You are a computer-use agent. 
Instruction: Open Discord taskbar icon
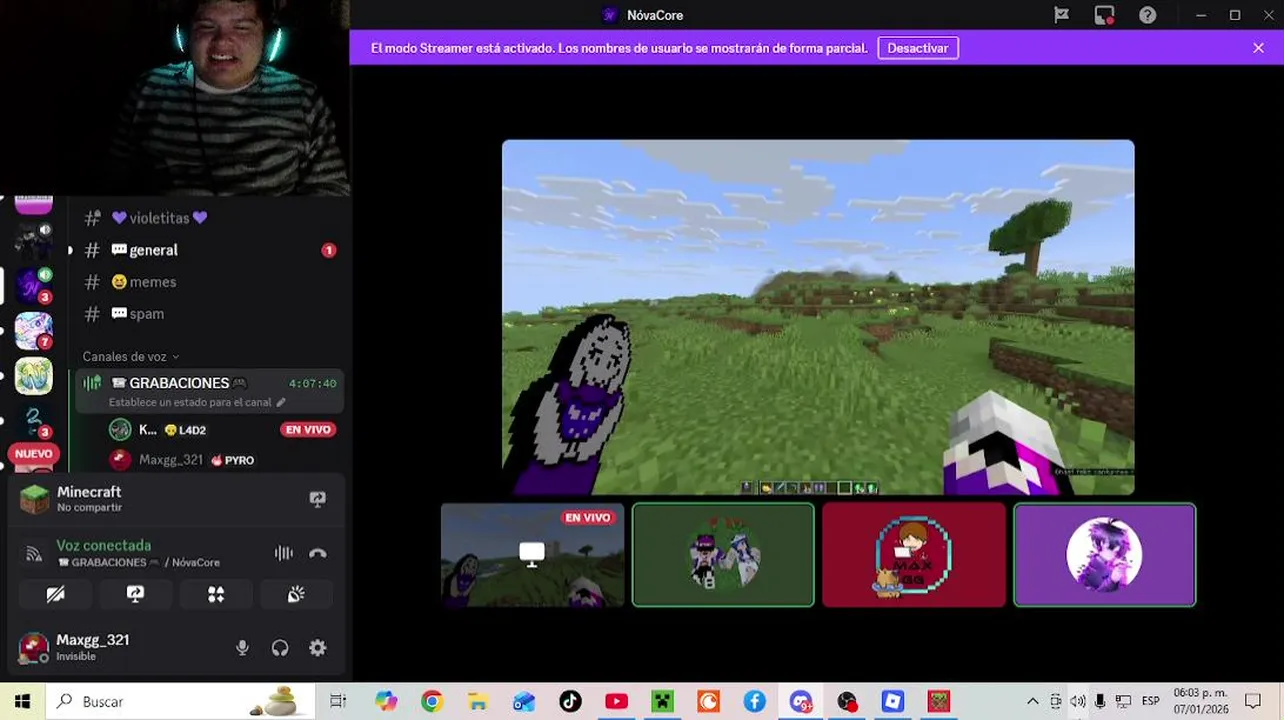click(801, 702)
